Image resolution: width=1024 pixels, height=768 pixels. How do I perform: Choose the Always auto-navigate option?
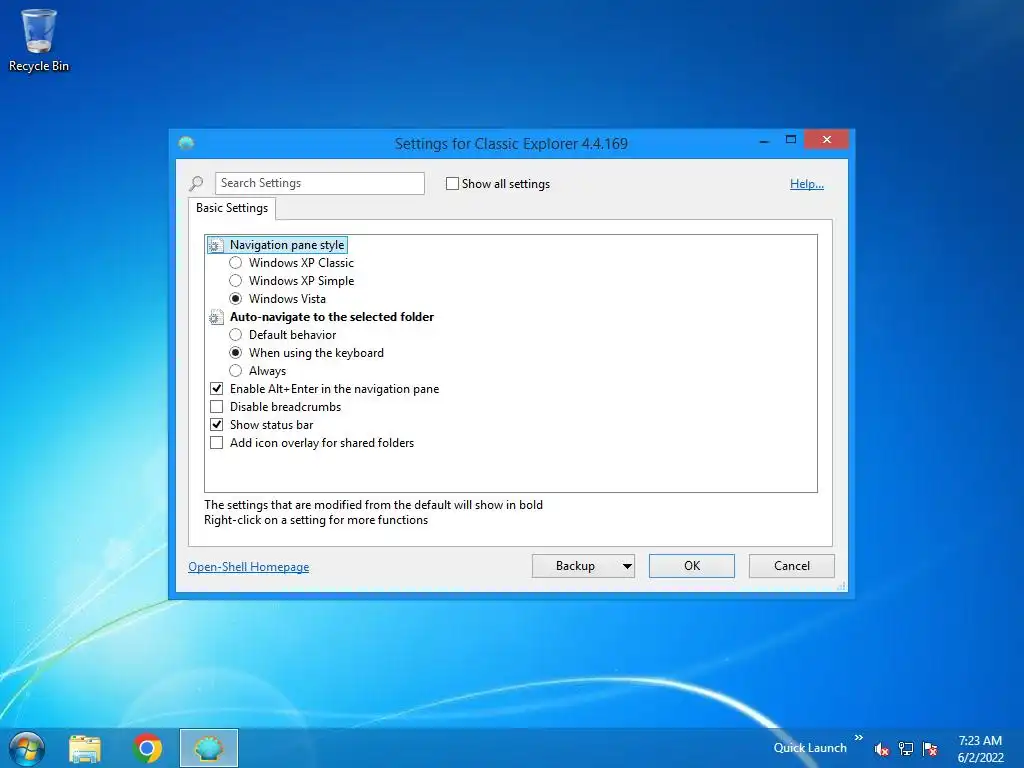tap(236, 371)
